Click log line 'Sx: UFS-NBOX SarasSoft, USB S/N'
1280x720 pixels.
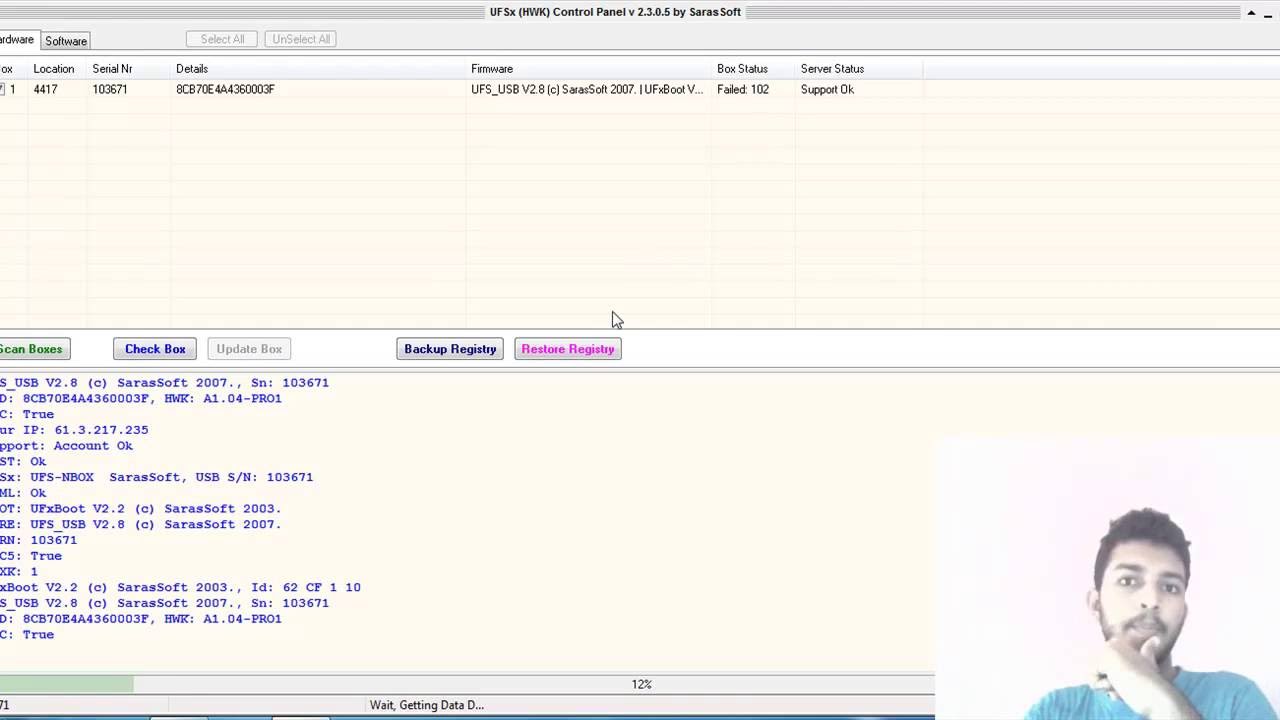point(156,477)
